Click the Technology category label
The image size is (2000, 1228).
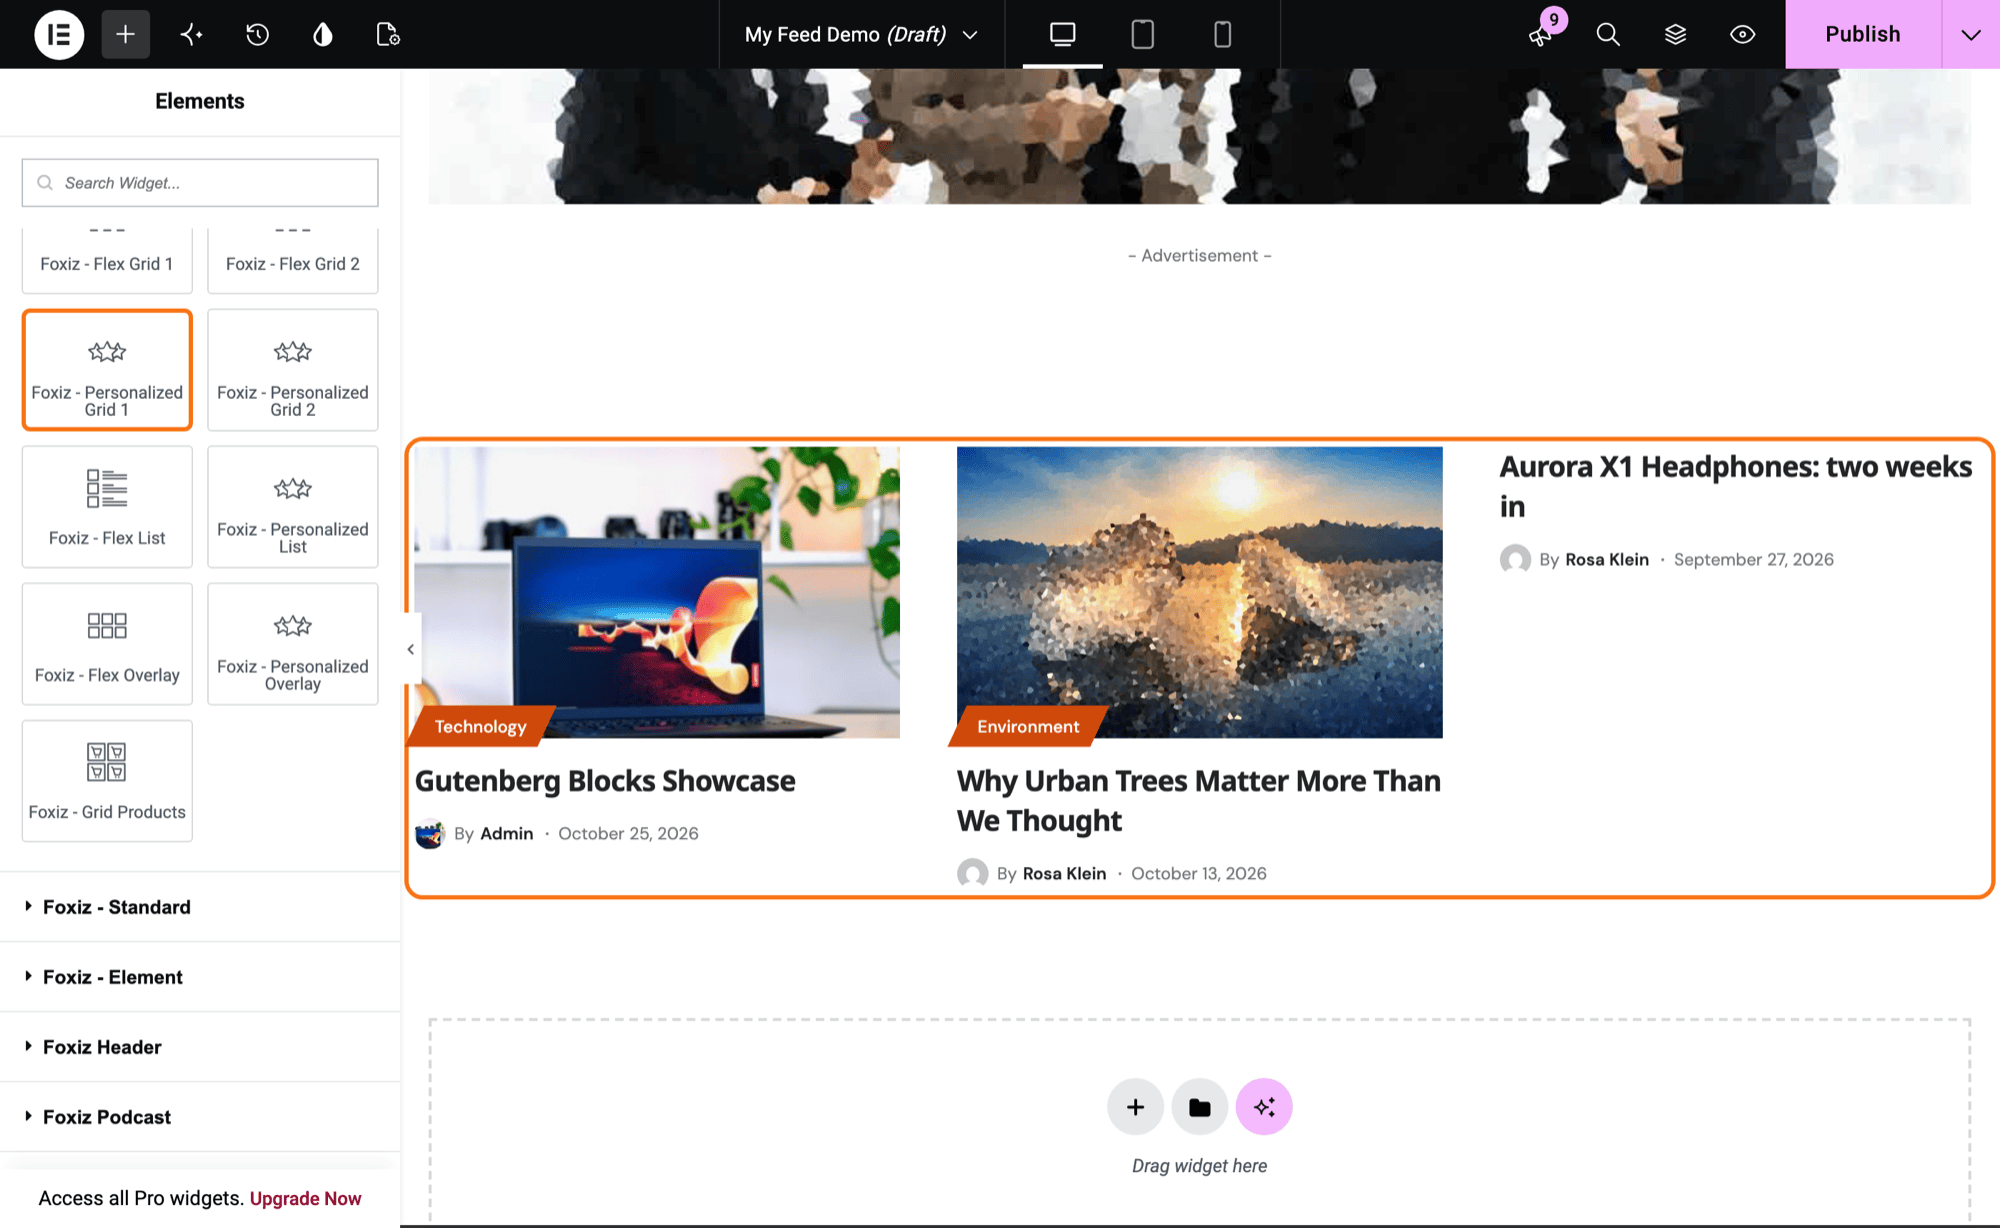(x=481, y=727)
